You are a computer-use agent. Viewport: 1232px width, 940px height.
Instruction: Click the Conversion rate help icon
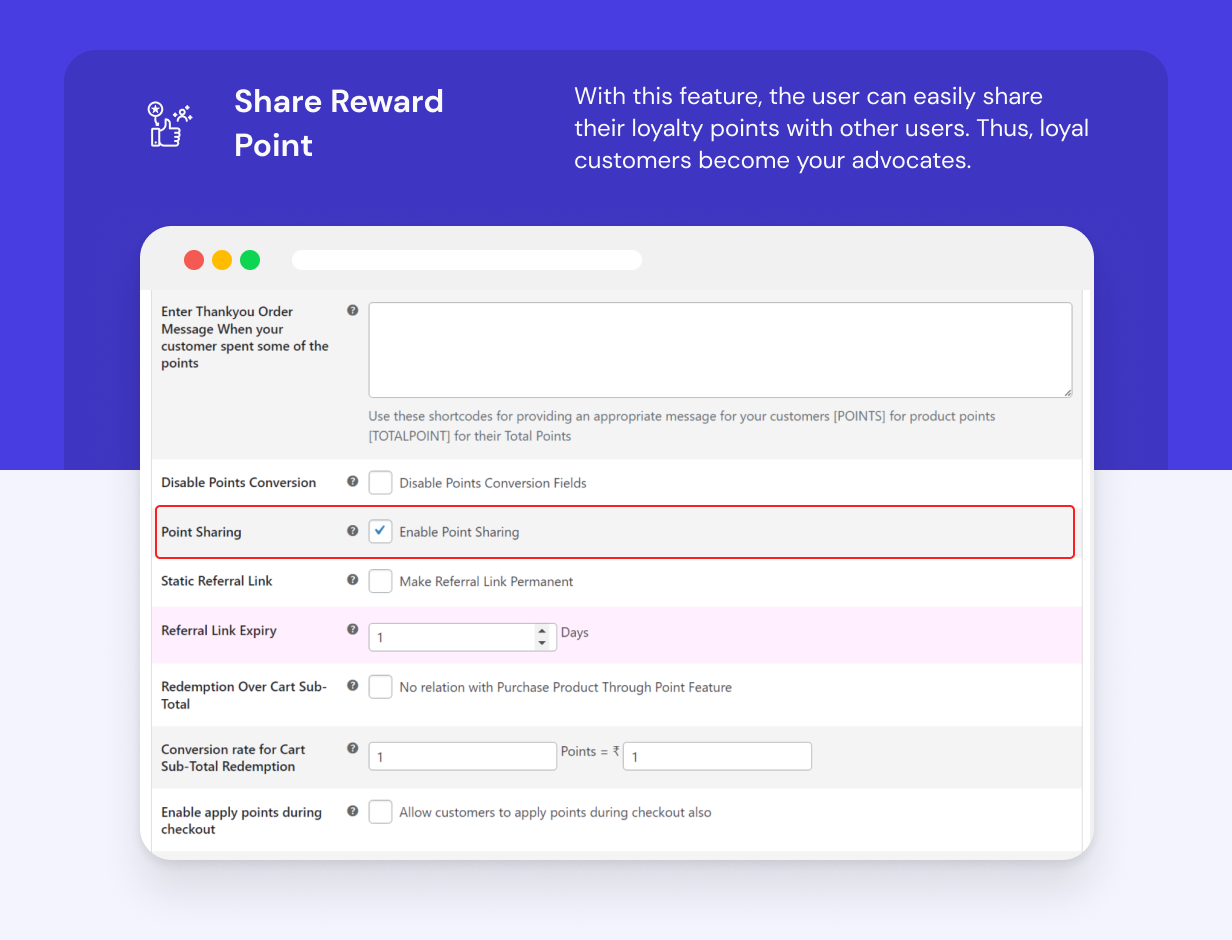pos(352,748)
